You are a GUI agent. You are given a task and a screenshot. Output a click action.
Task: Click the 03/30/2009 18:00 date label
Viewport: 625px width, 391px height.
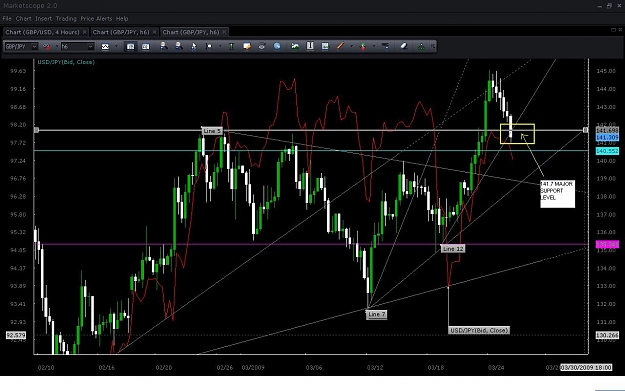pyautogui.click(x=586, y=367)
